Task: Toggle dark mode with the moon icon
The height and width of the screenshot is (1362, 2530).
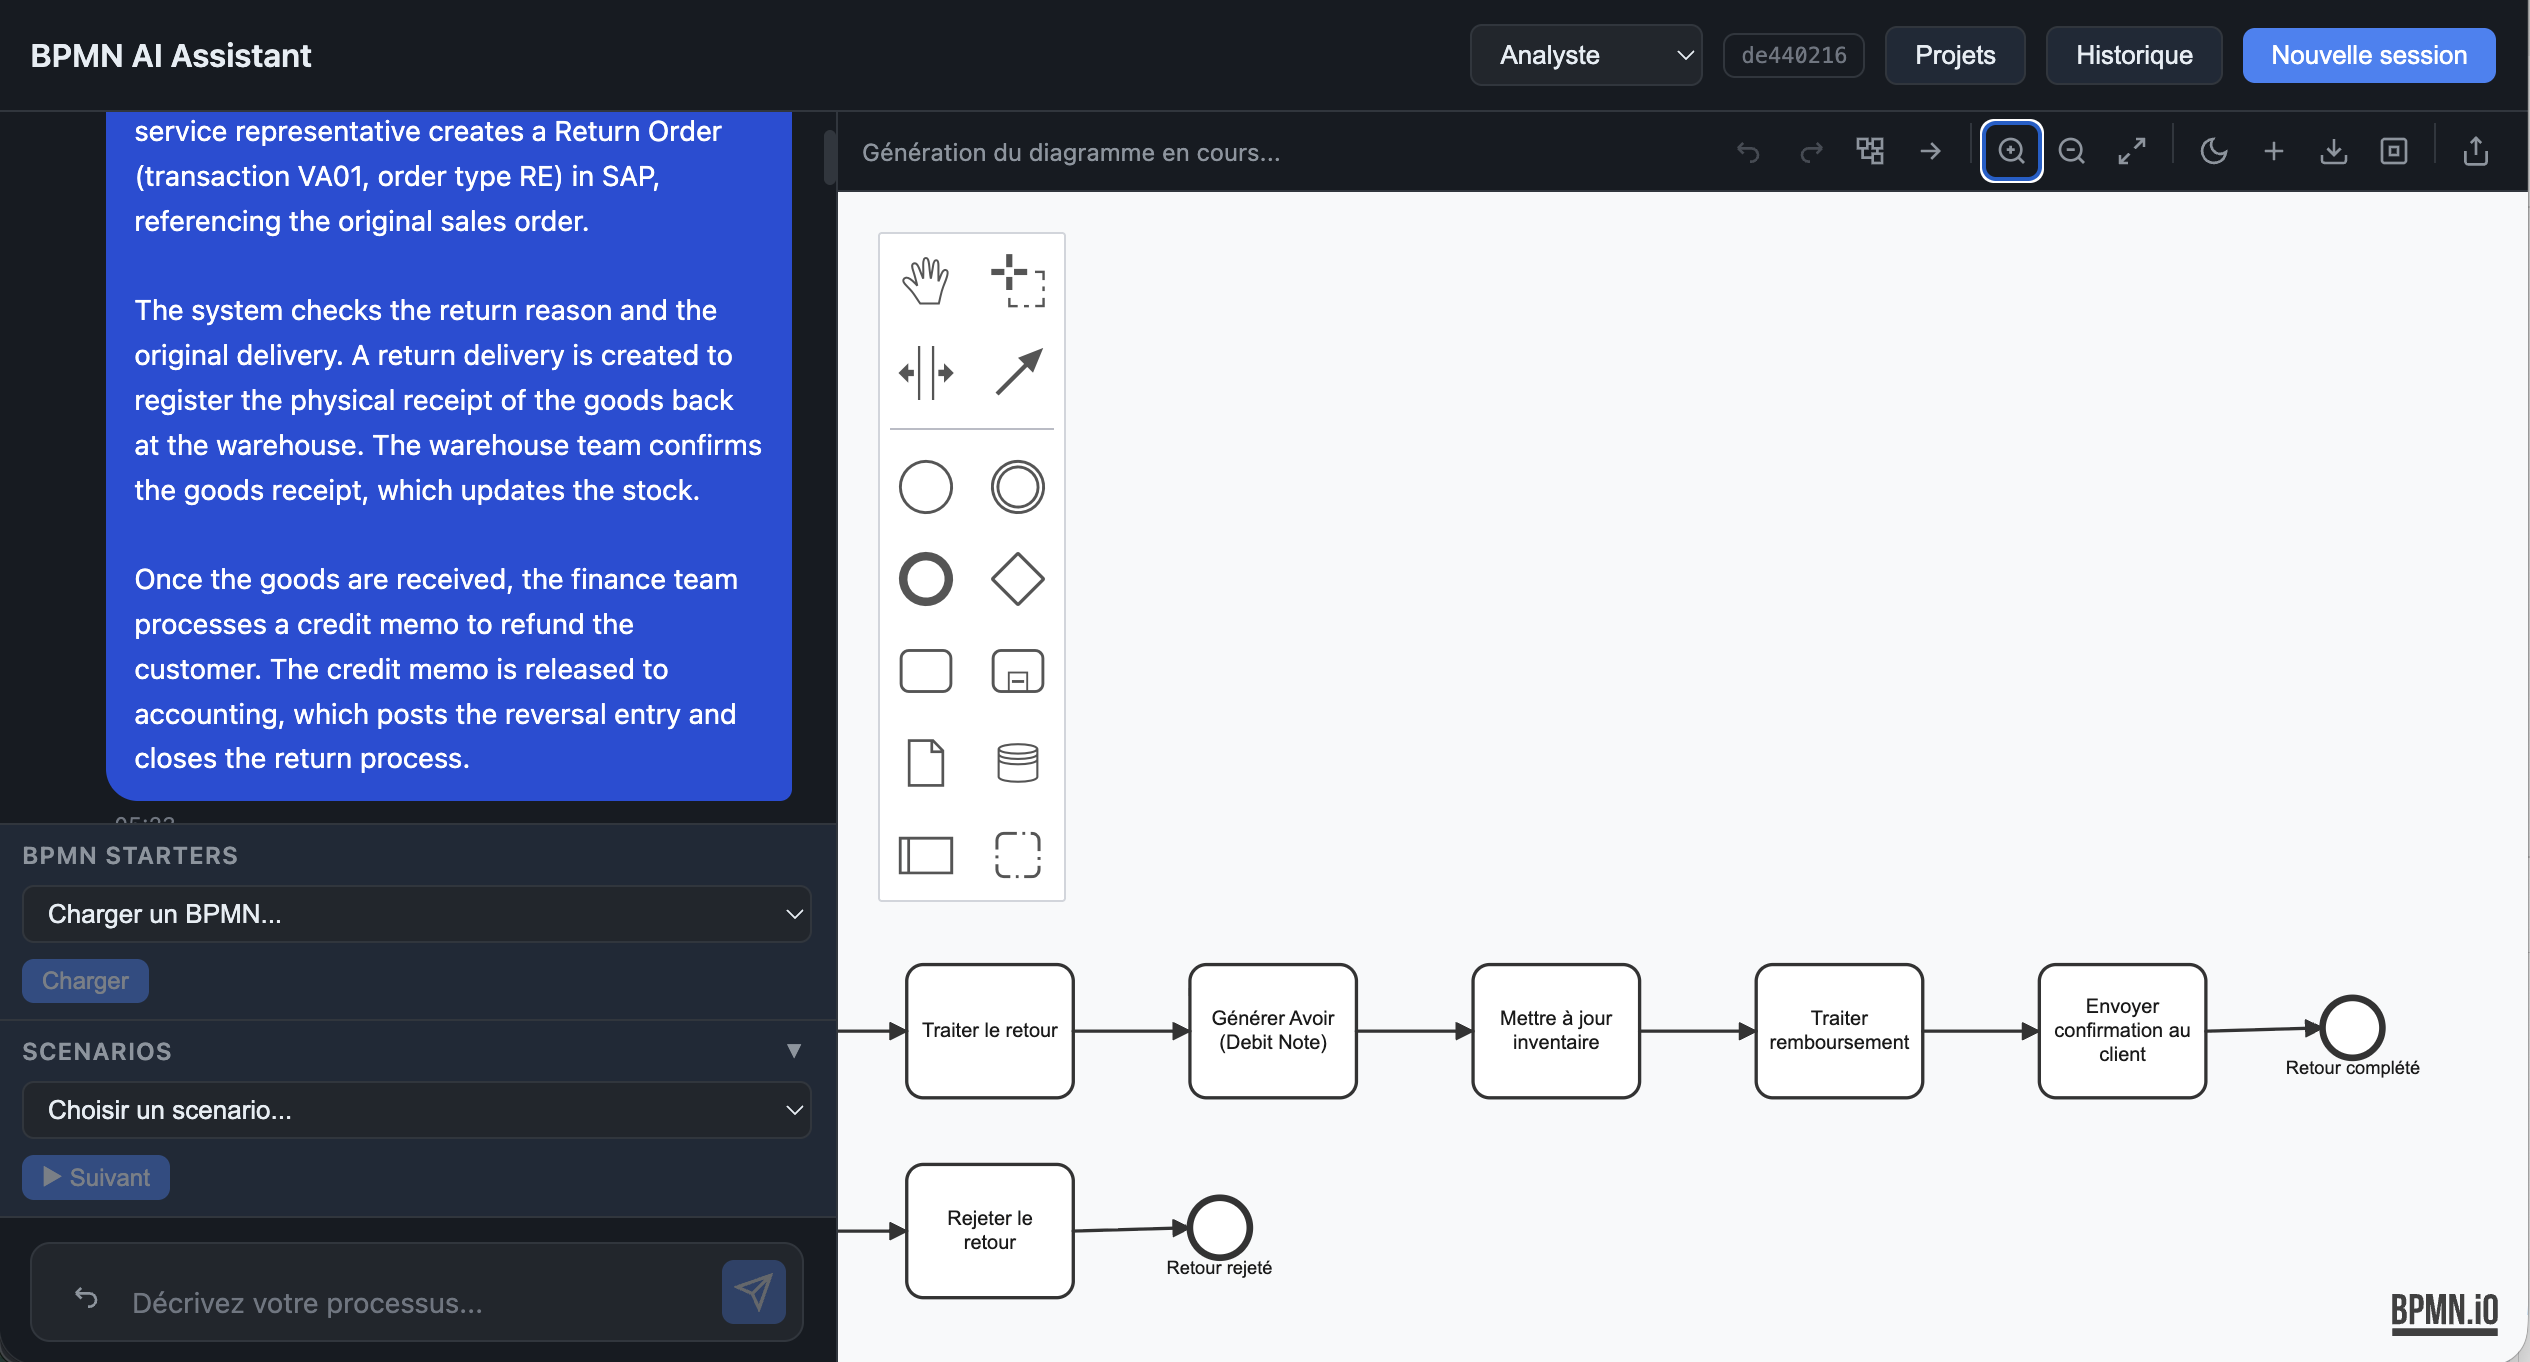Action: click(2213, 151)
